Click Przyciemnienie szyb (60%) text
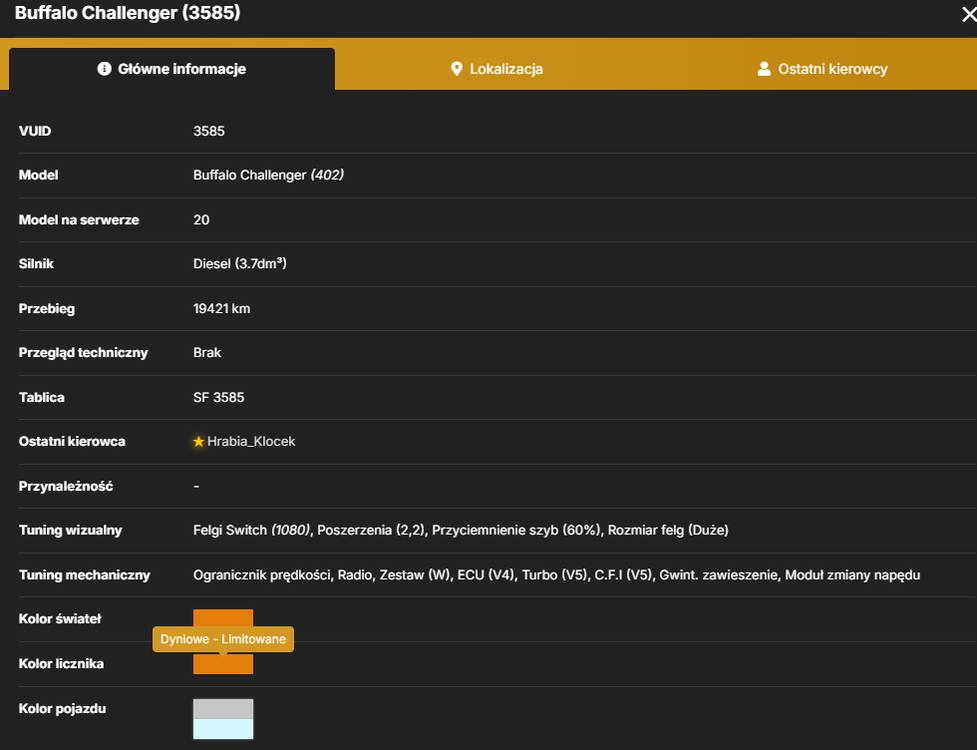 pyautogui.click(x=517, y=530)
